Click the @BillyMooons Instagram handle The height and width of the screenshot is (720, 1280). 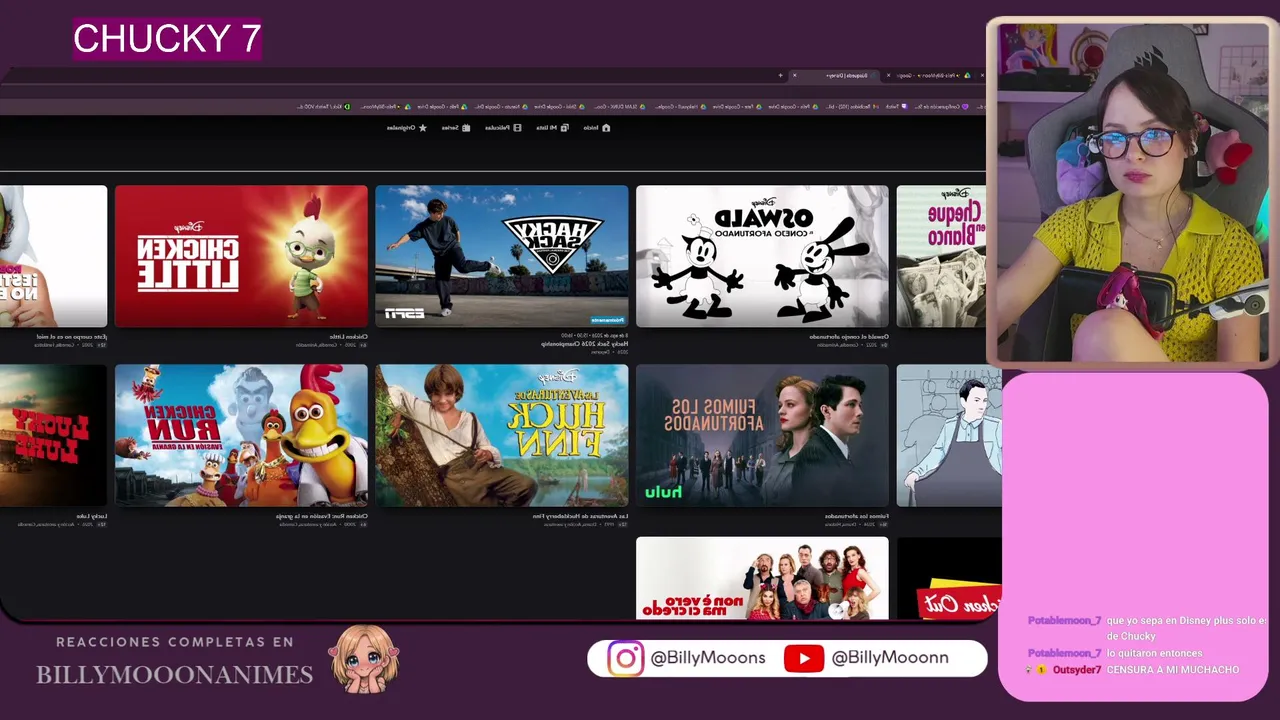pyautogui.click(x=708, y=658)
